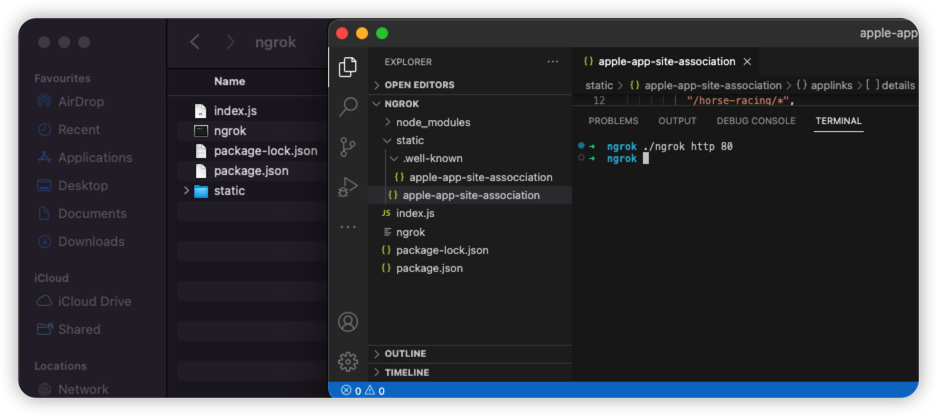
Task: Select the apple-app-site-association editor tab
Action: tap(667, 62)
